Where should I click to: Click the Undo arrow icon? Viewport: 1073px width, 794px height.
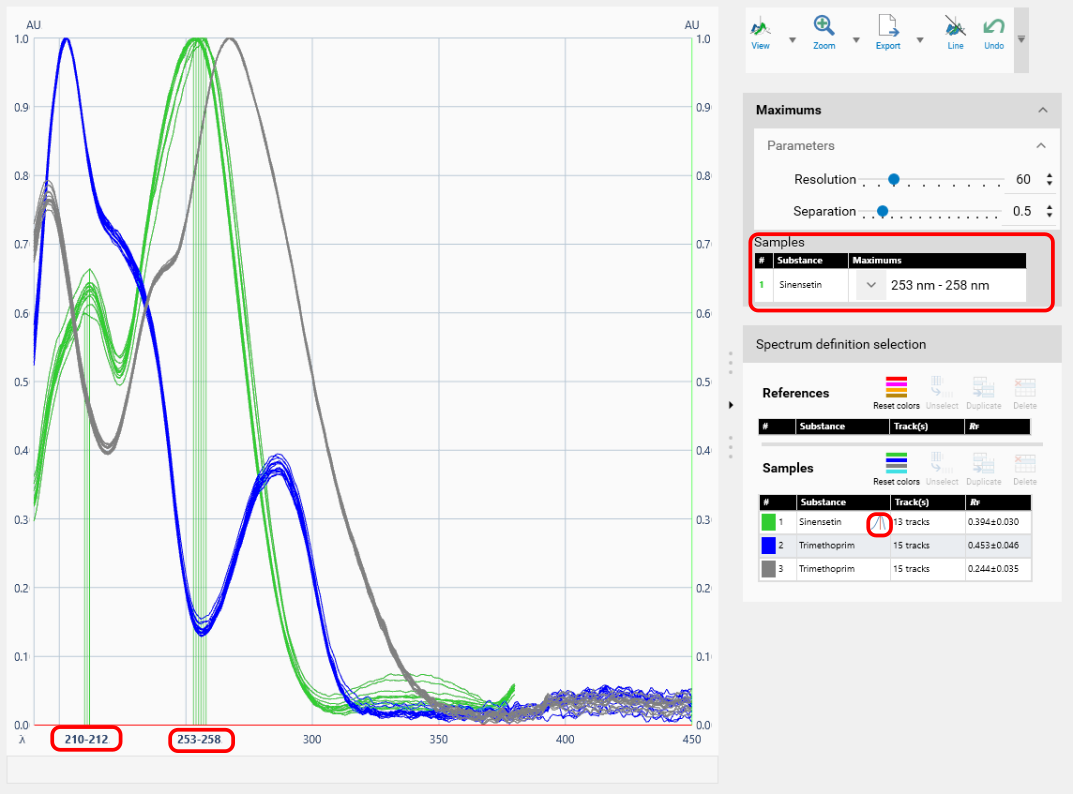(993, 30)
